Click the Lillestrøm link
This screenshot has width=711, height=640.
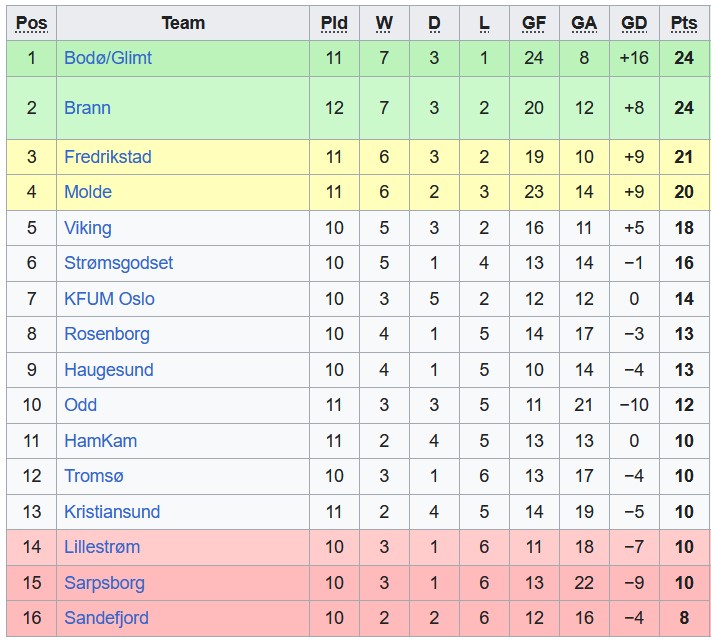pyautogui.click(x=102, y=547)
